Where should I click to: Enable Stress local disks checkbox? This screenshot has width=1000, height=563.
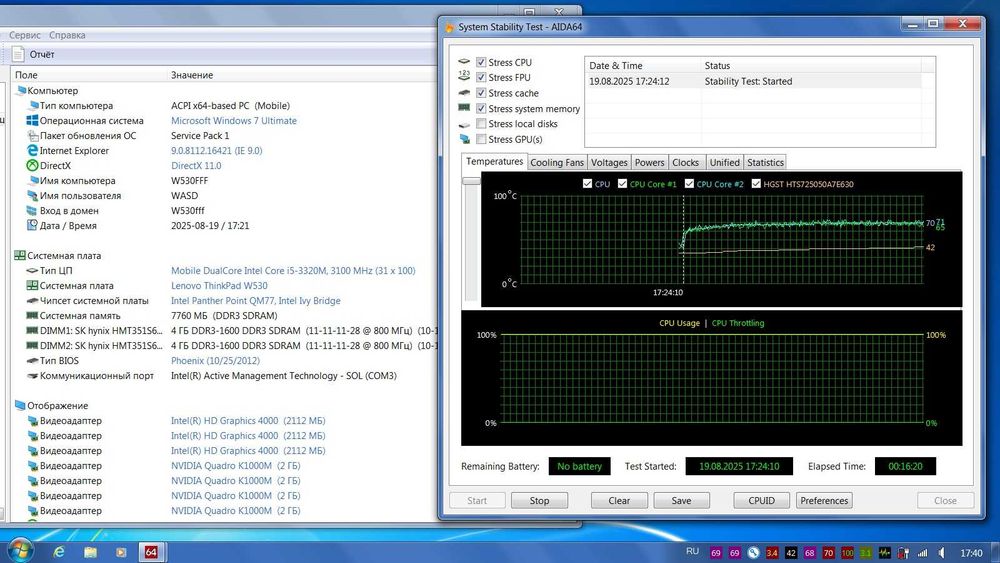(x=482, y=124)
